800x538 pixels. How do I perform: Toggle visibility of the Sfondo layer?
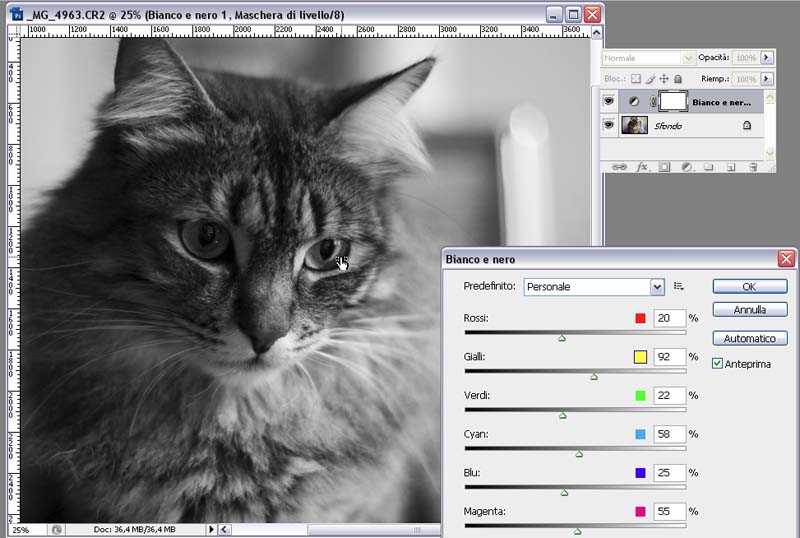pyautogui.click(x=608, y=125)
